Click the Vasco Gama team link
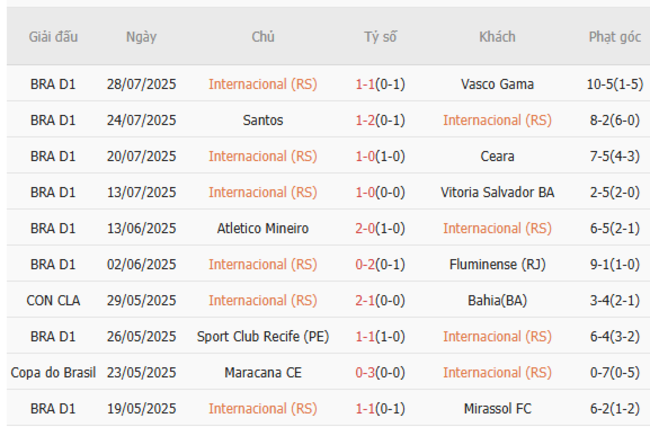Image resolution: width=650 pixels, height=427 pixels. (x=497, y=84)
